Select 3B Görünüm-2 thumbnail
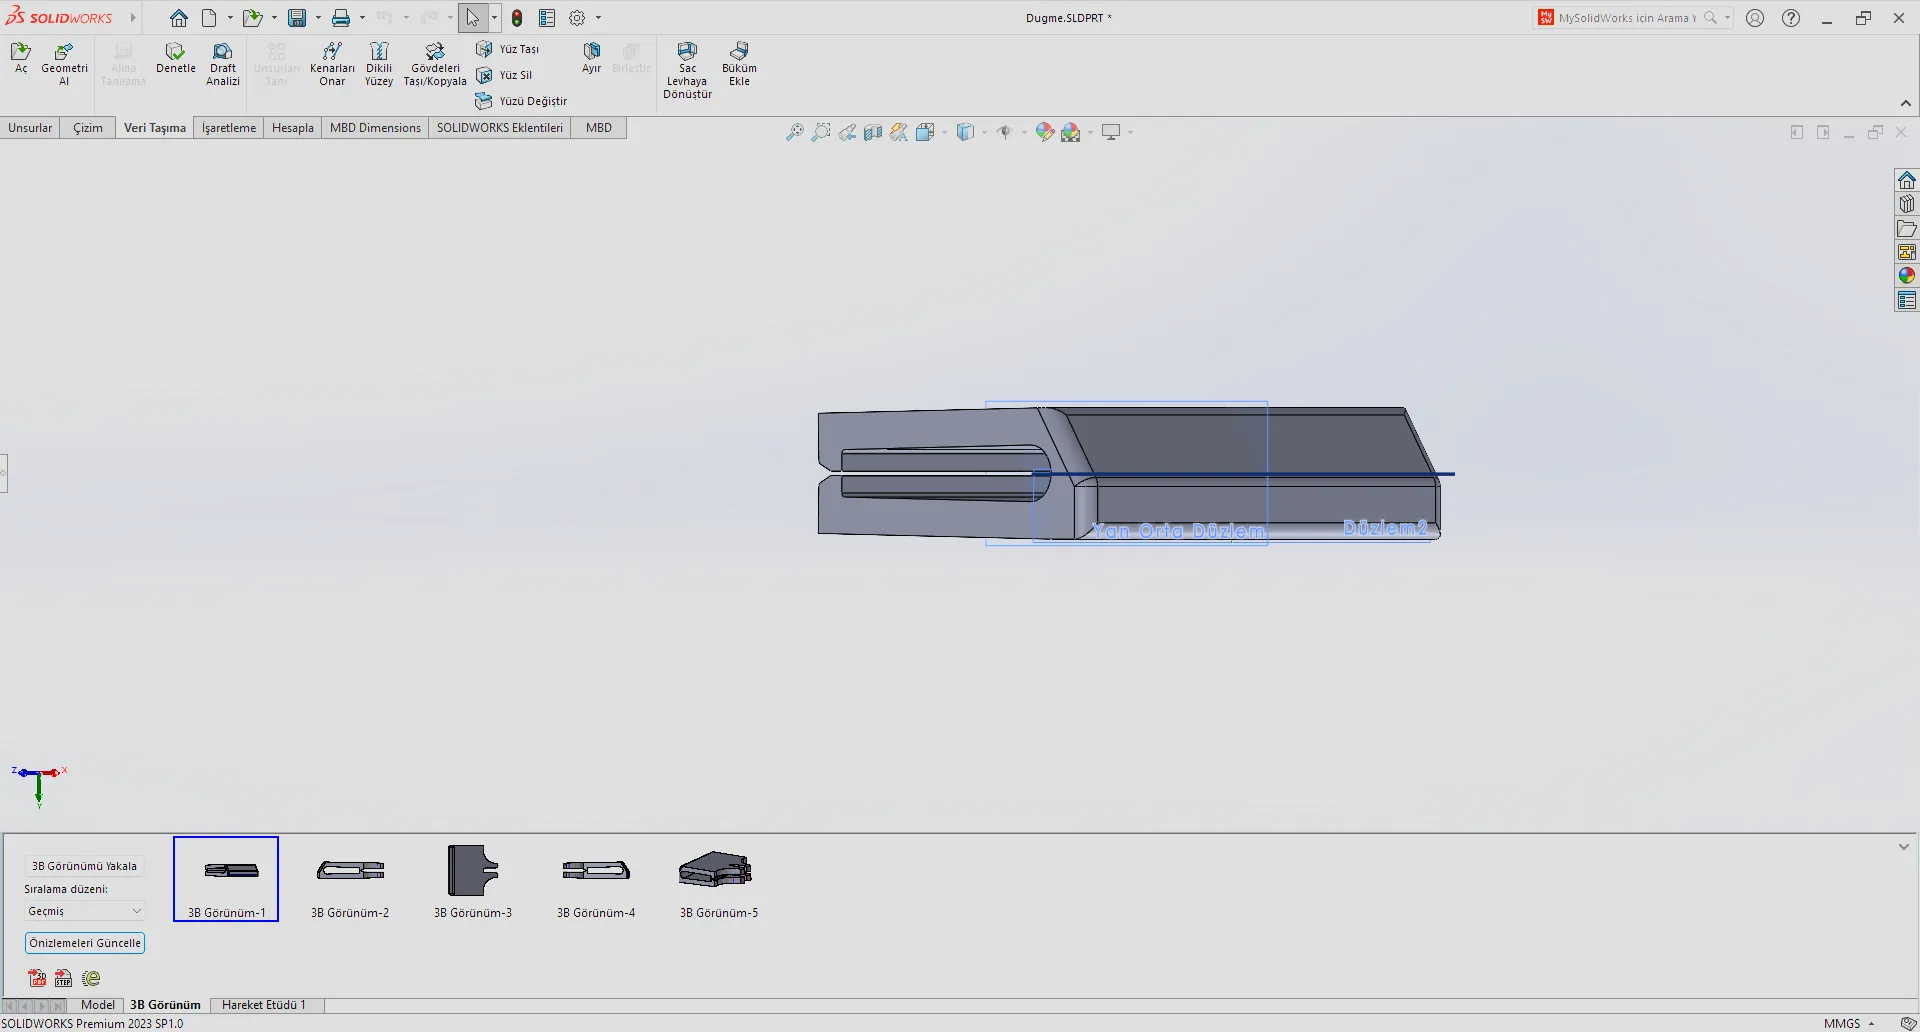 click(350, 880)
